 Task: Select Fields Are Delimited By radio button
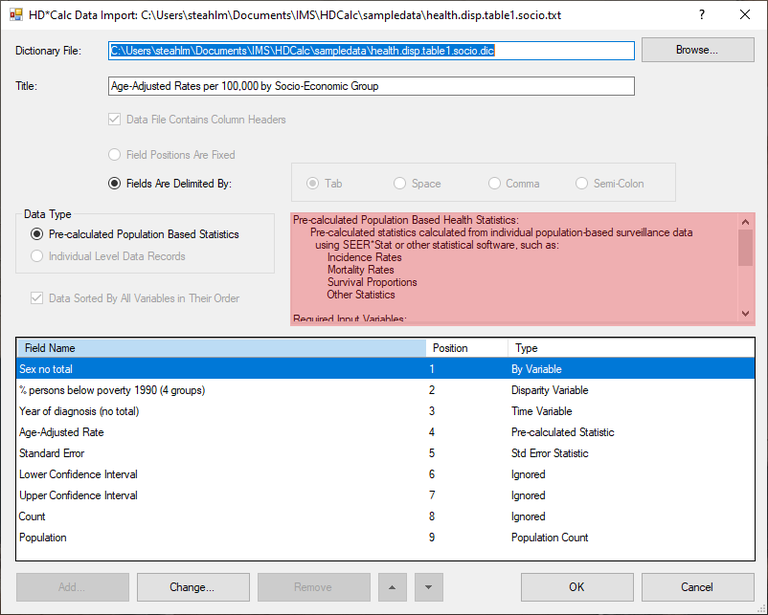coord(115,183)
